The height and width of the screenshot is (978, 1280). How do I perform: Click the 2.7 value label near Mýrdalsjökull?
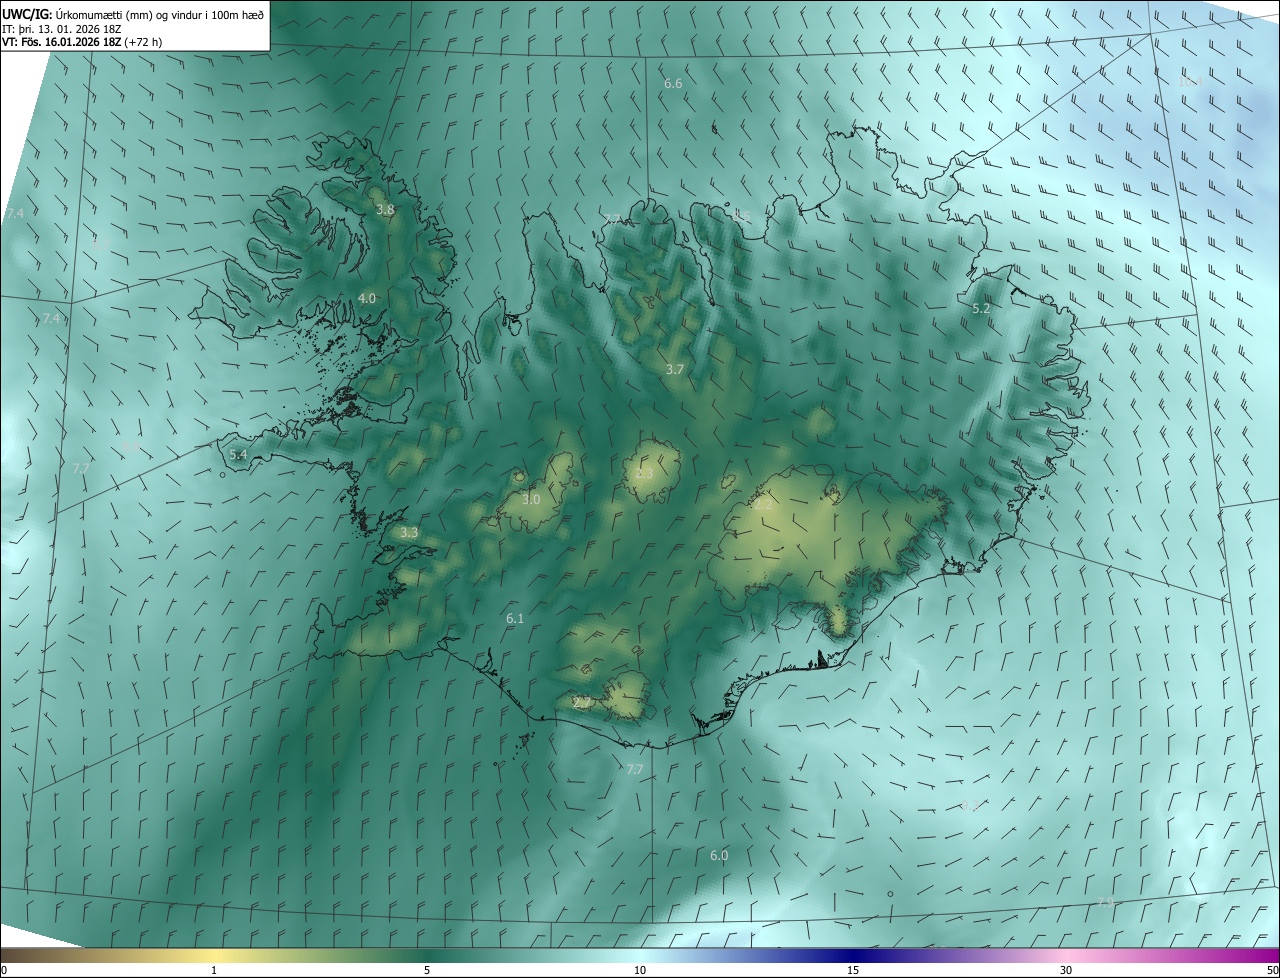tap(582, 703)
